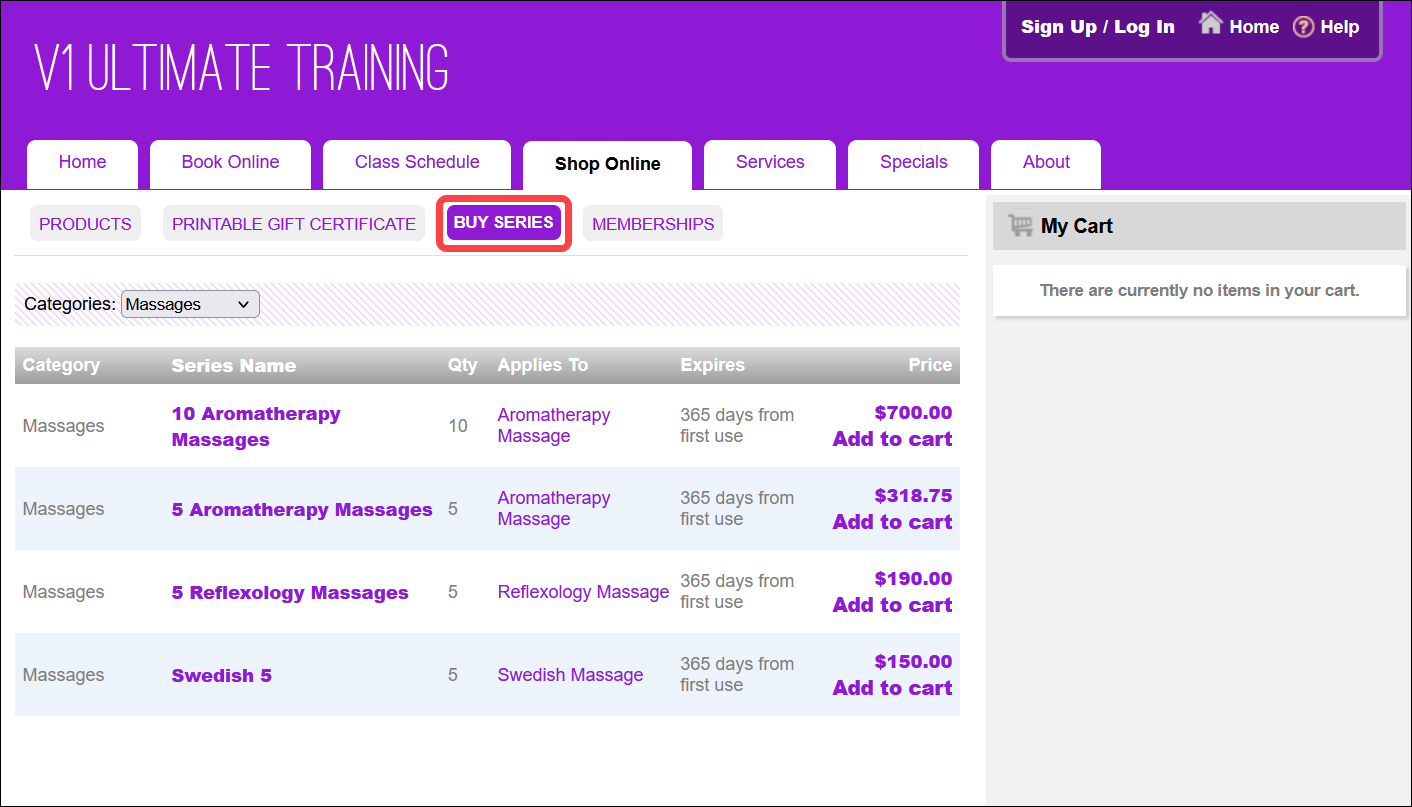Screen dimensions: 1412x807
Task: Open the 5 Aromatherapy Massages series link
Action: (302, 510)
